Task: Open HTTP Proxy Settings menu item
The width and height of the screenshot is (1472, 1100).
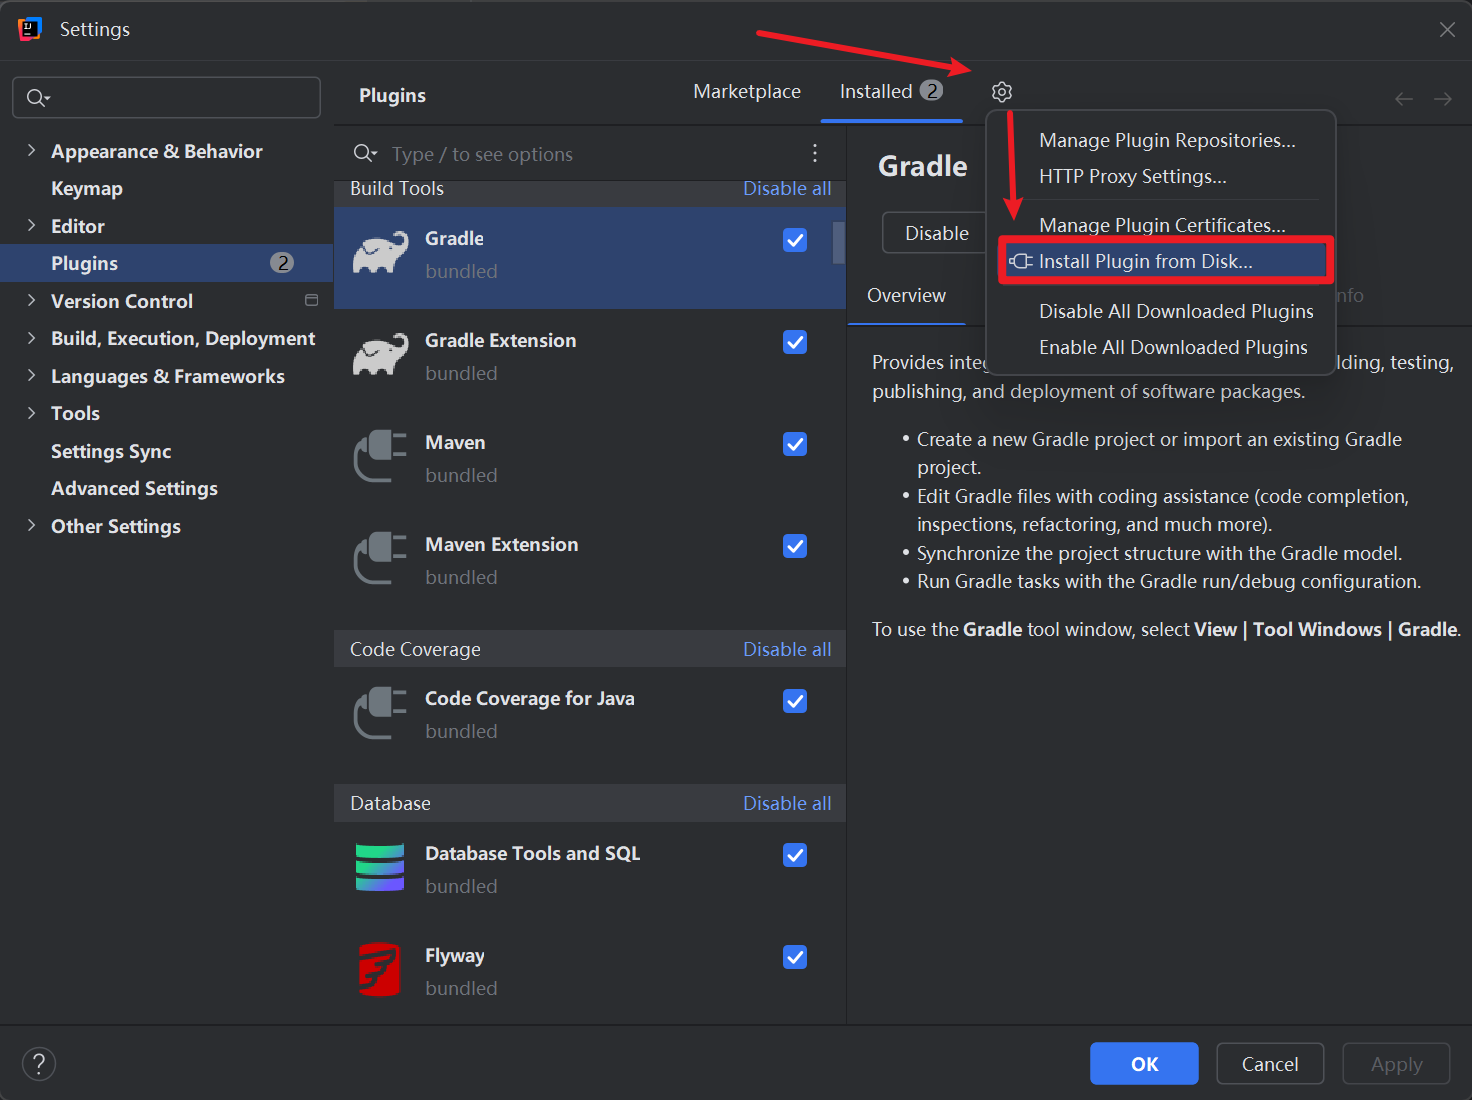Action: (x=1132, y=176)
